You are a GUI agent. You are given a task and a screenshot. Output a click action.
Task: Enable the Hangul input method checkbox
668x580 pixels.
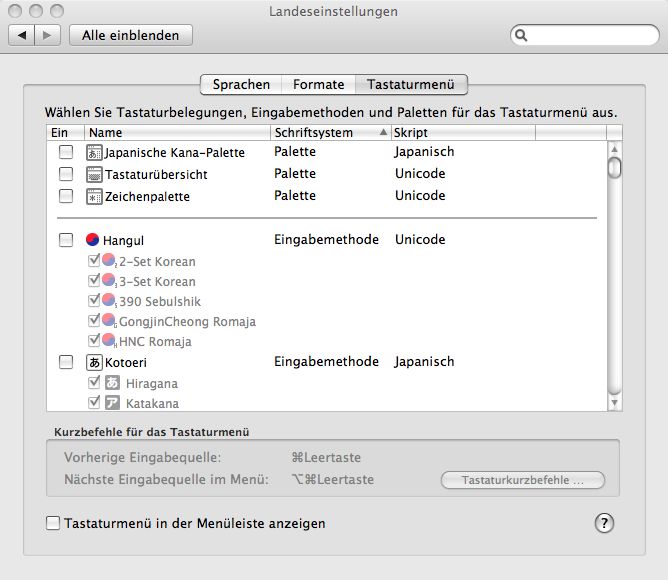[66, 240]
